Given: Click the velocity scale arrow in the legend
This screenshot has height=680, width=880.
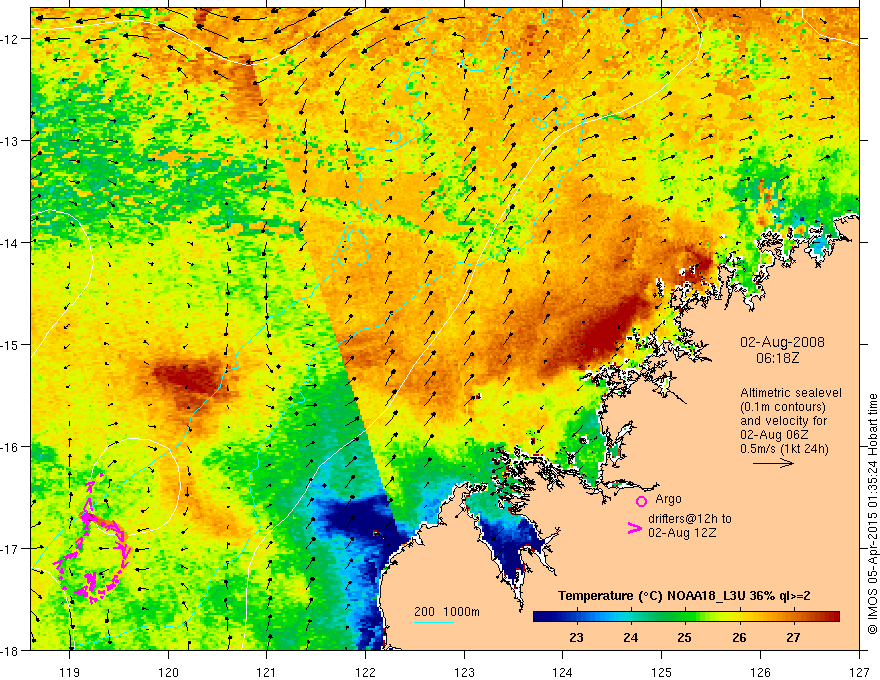Looking at the screenshot, I should pos(773,463).
